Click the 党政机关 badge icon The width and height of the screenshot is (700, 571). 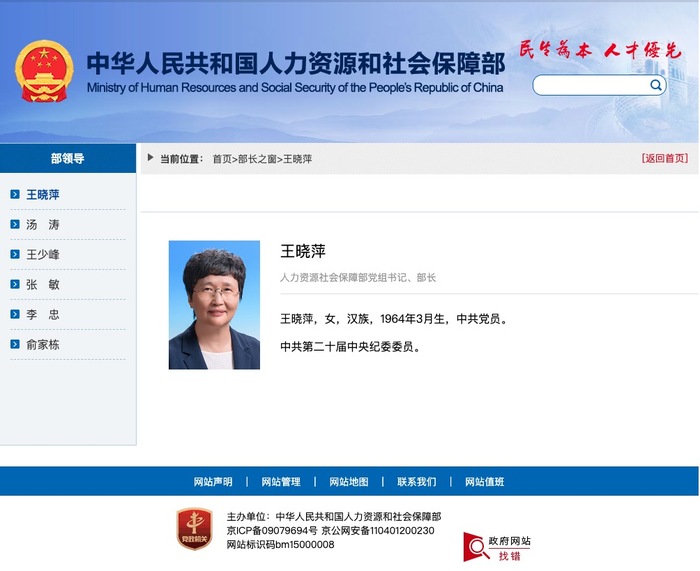pyautogui.click(x=194, y=529)
